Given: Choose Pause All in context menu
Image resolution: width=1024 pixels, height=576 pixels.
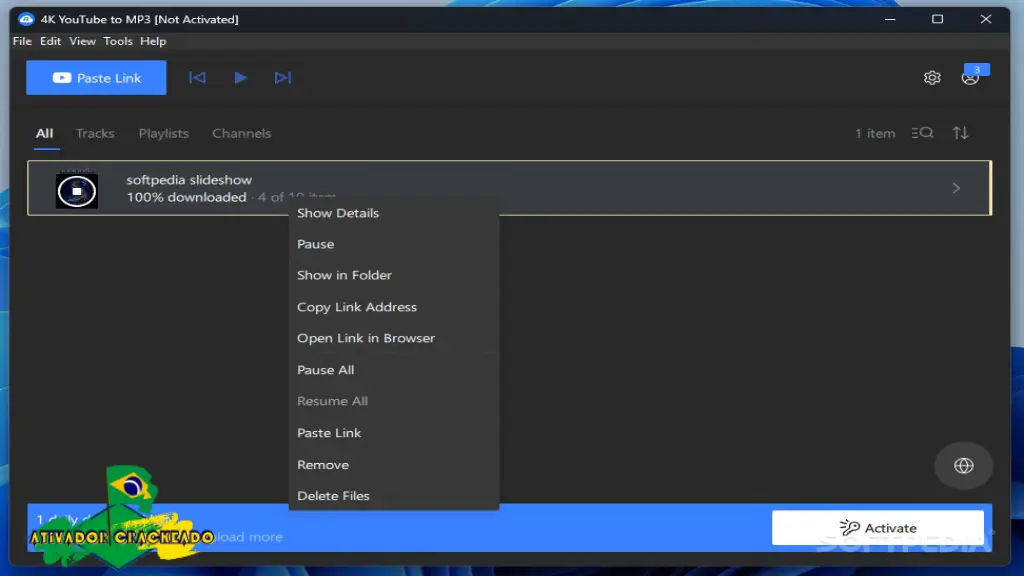Looking at the screenshot, I should coord(394,370).
